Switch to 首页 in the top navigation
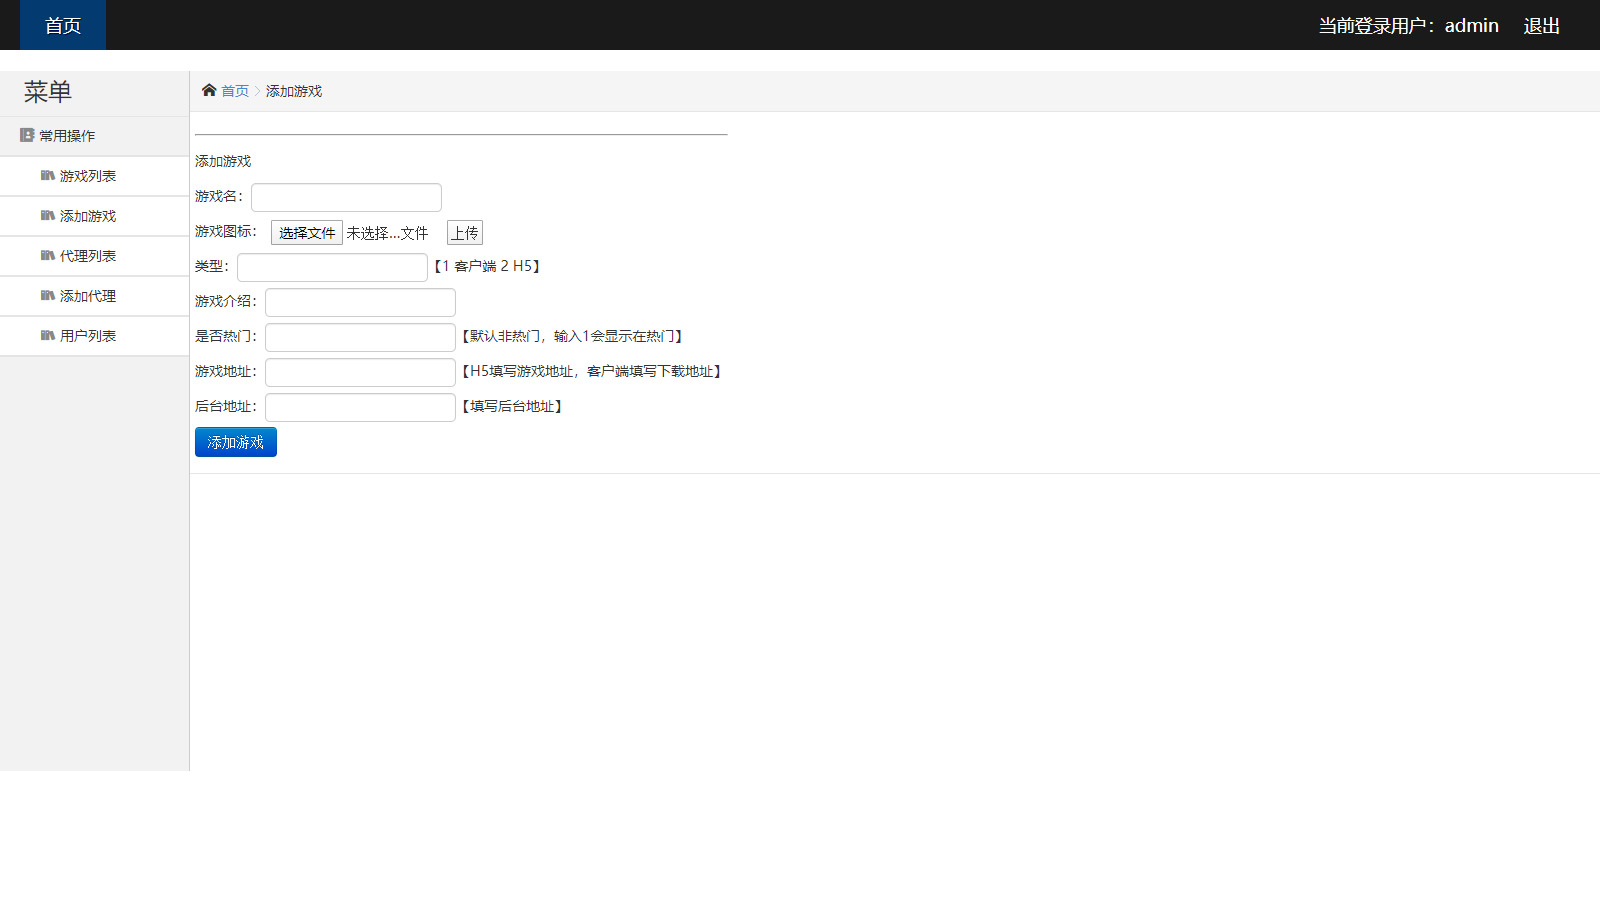Viewport: 1600px width, 900px height. click(x=62, y=25)
